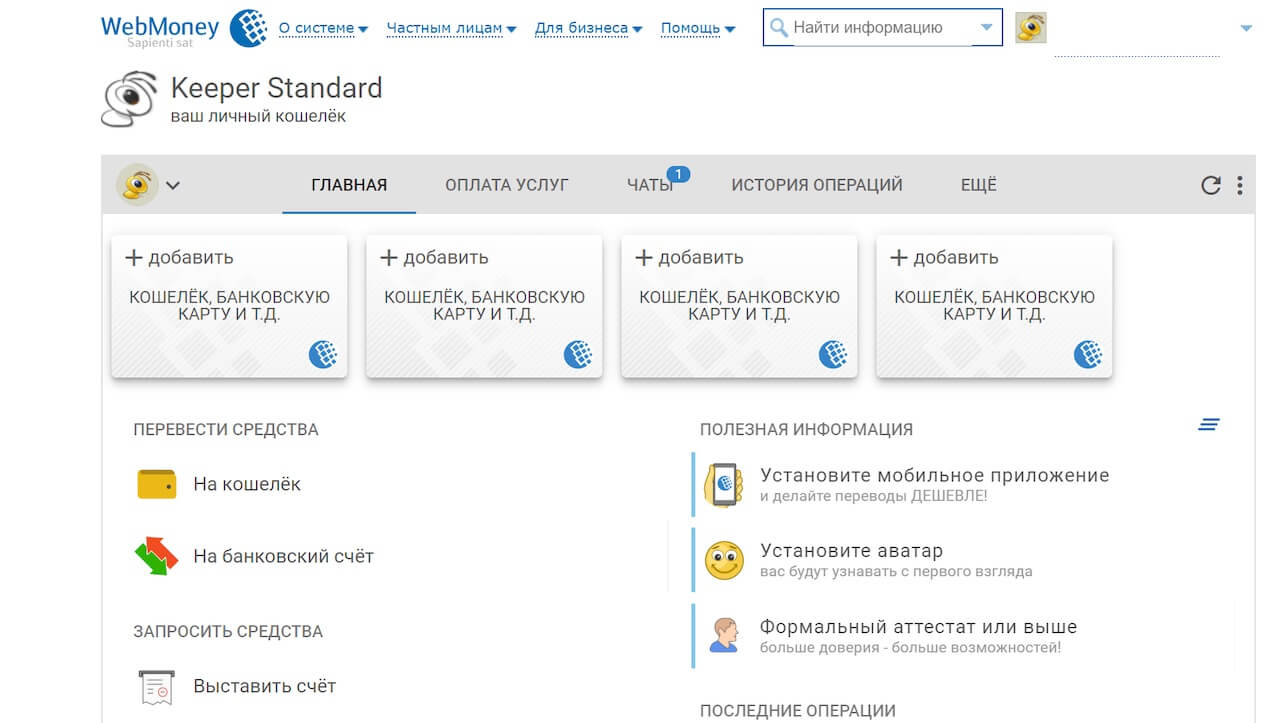Image resolution: width=1280 pixels, height=723 pixels.
Task: Expand the Для бизнеса menu
Action: pos(588,28)
